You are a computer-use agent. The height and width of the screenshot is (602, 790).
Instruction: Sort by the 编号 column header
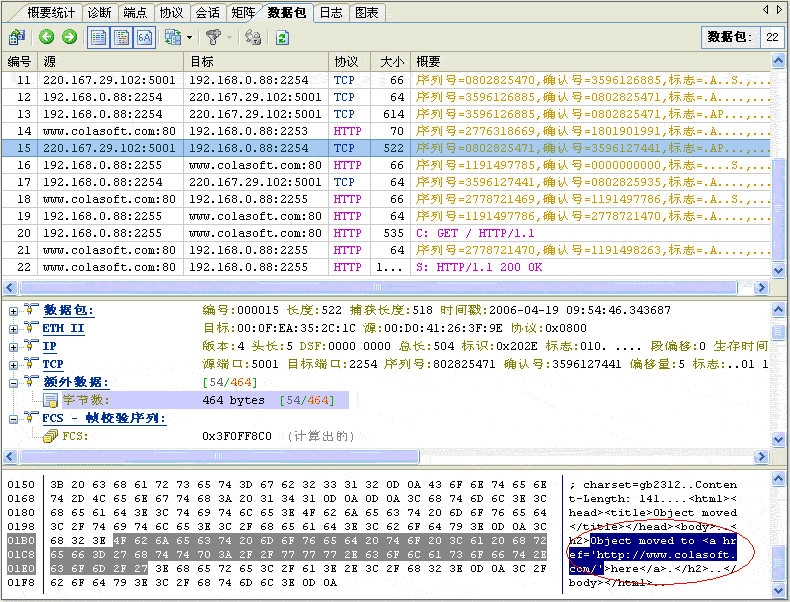point(20,61)
